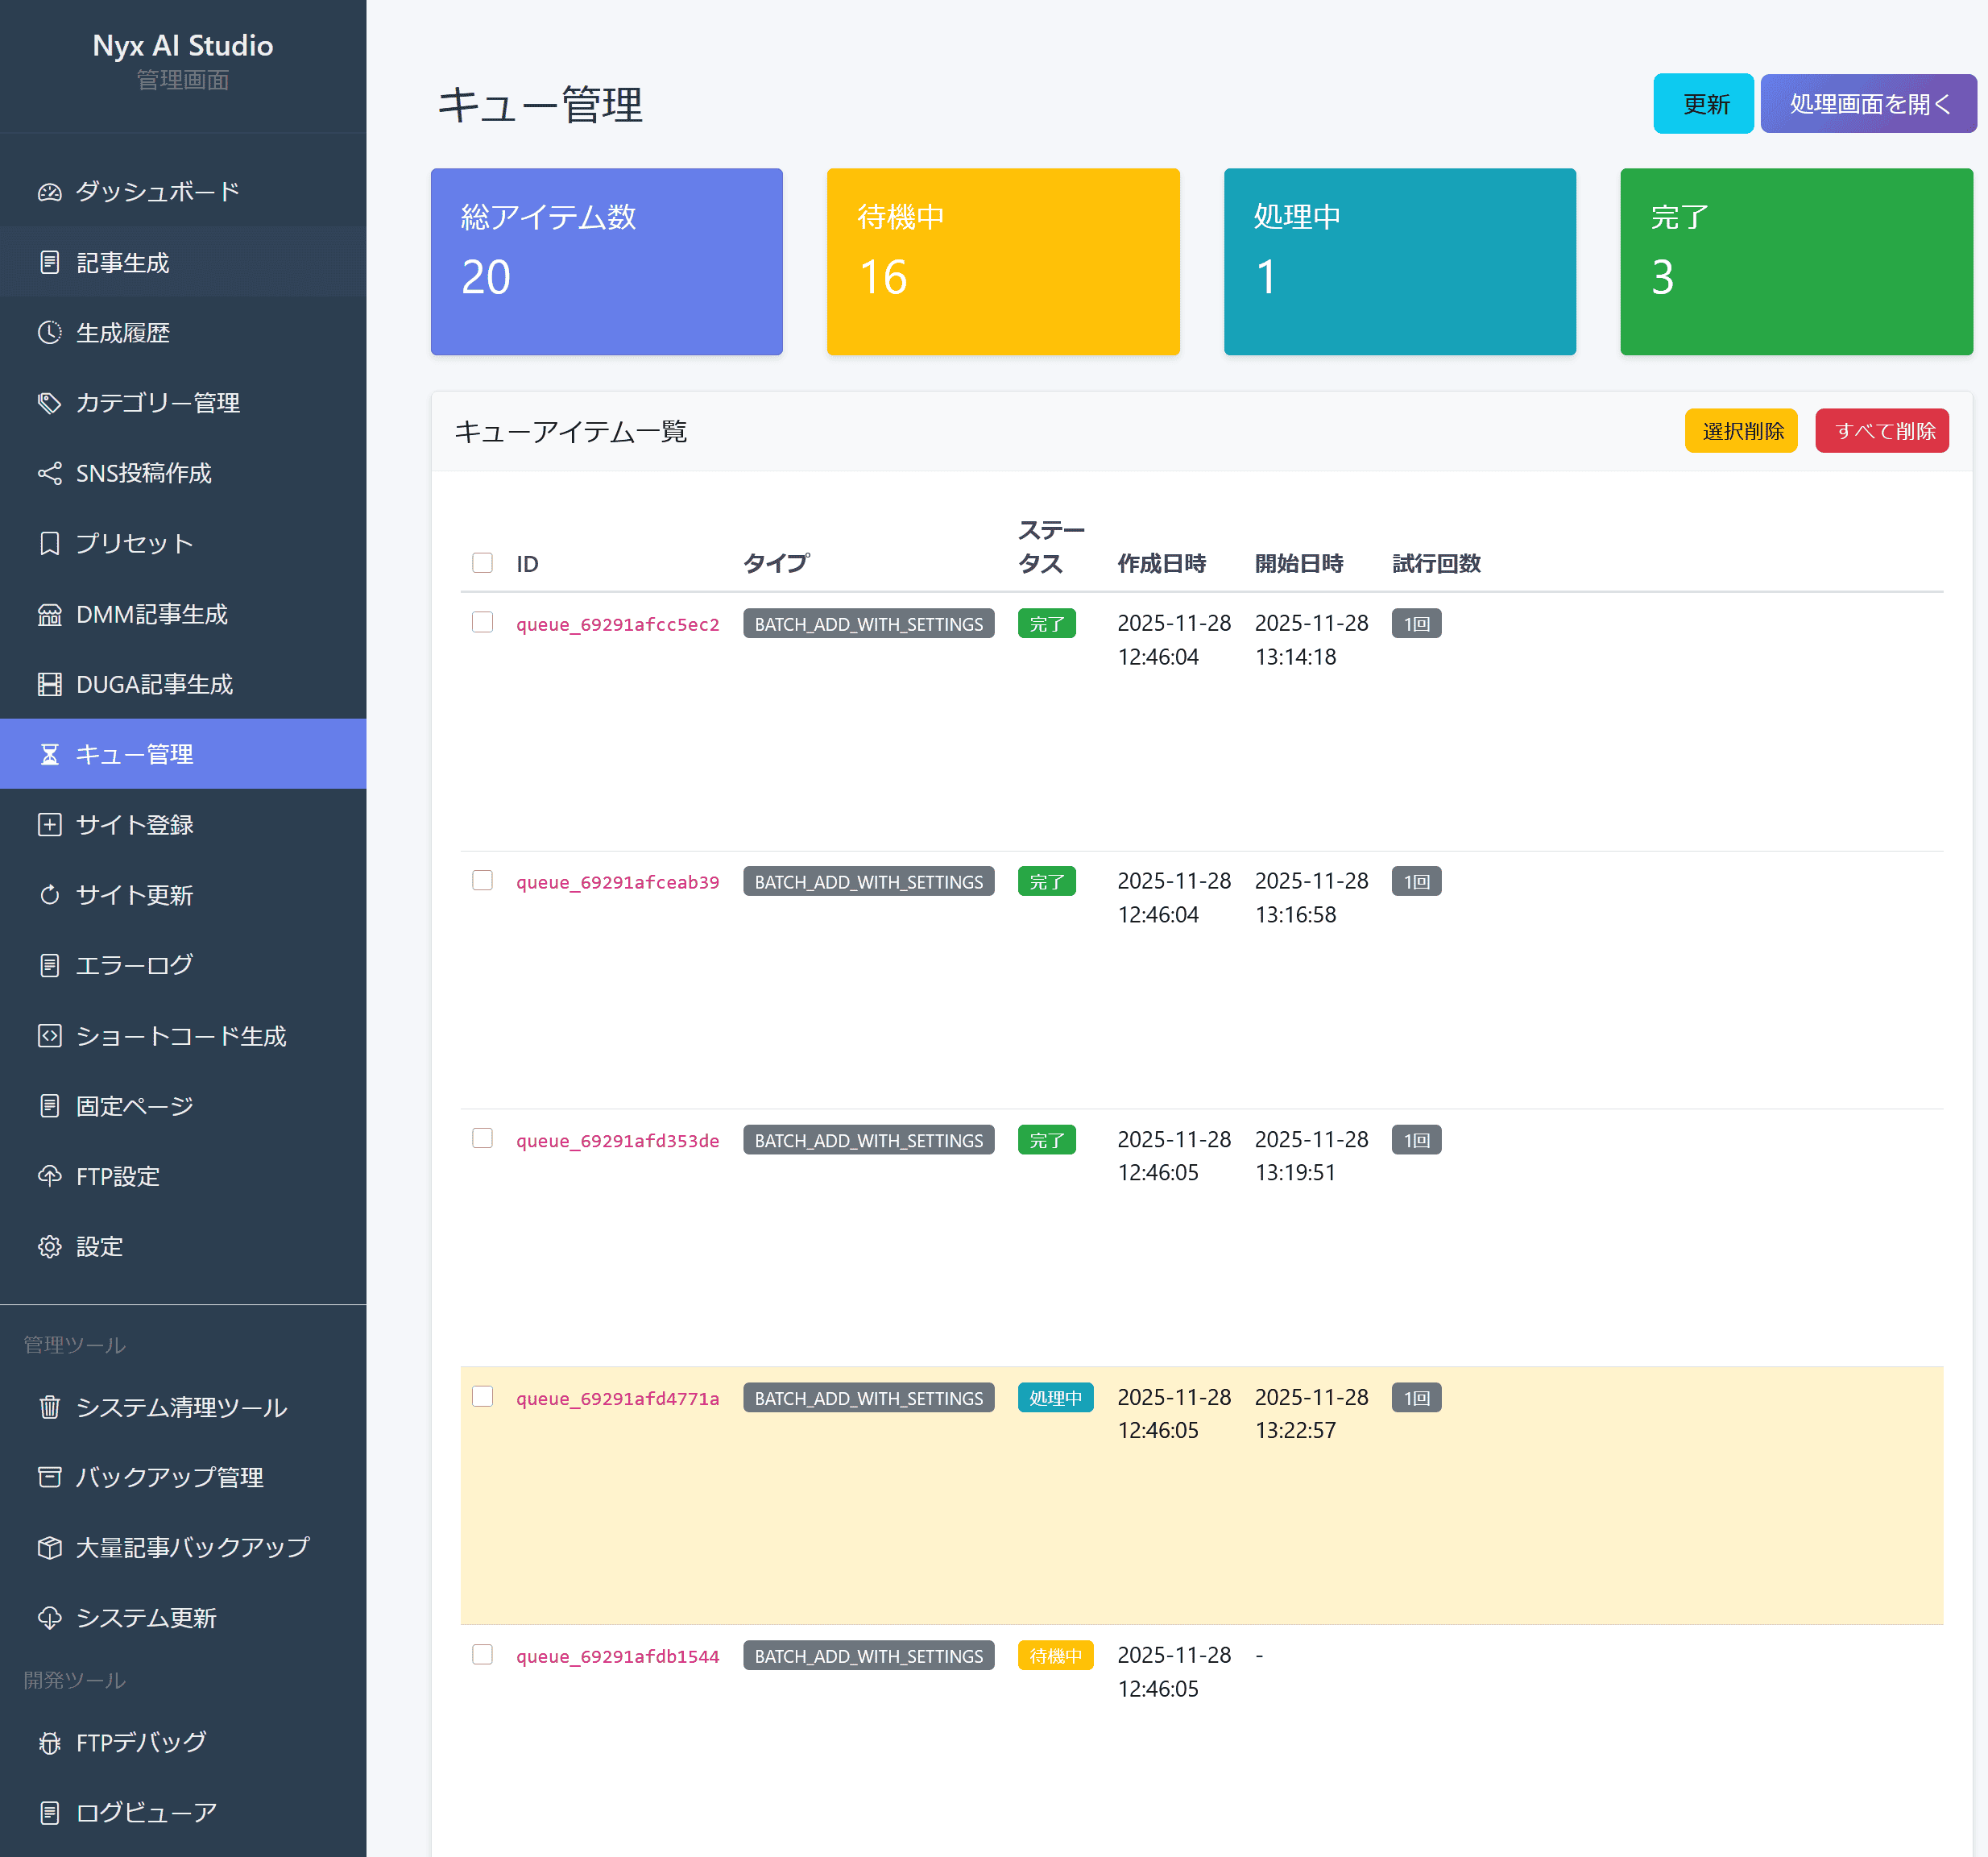This screenshot has height=1857, width=1988.
Task: Check the box for queue_69291afcc5ec2
Action: click(482, 622)
